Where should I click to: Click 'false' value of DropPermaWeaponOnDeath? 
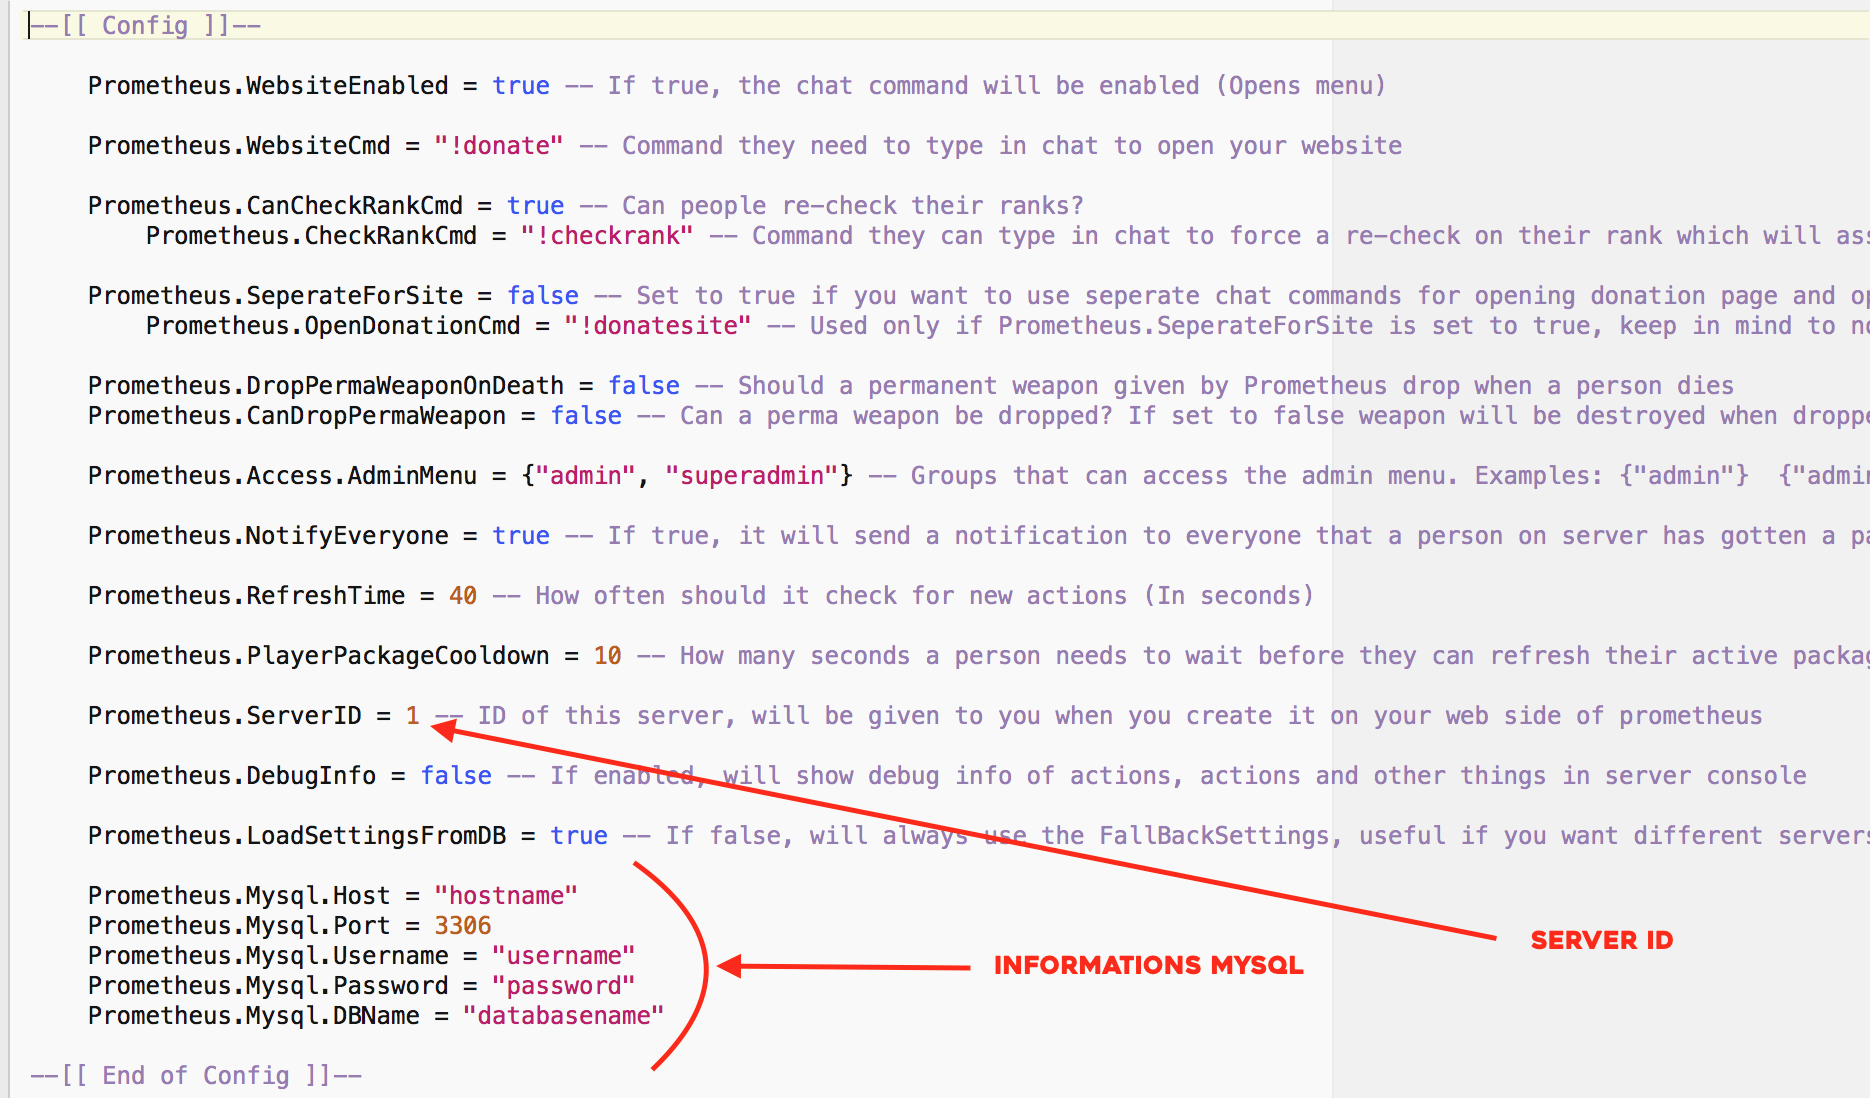tap(644, 386)
